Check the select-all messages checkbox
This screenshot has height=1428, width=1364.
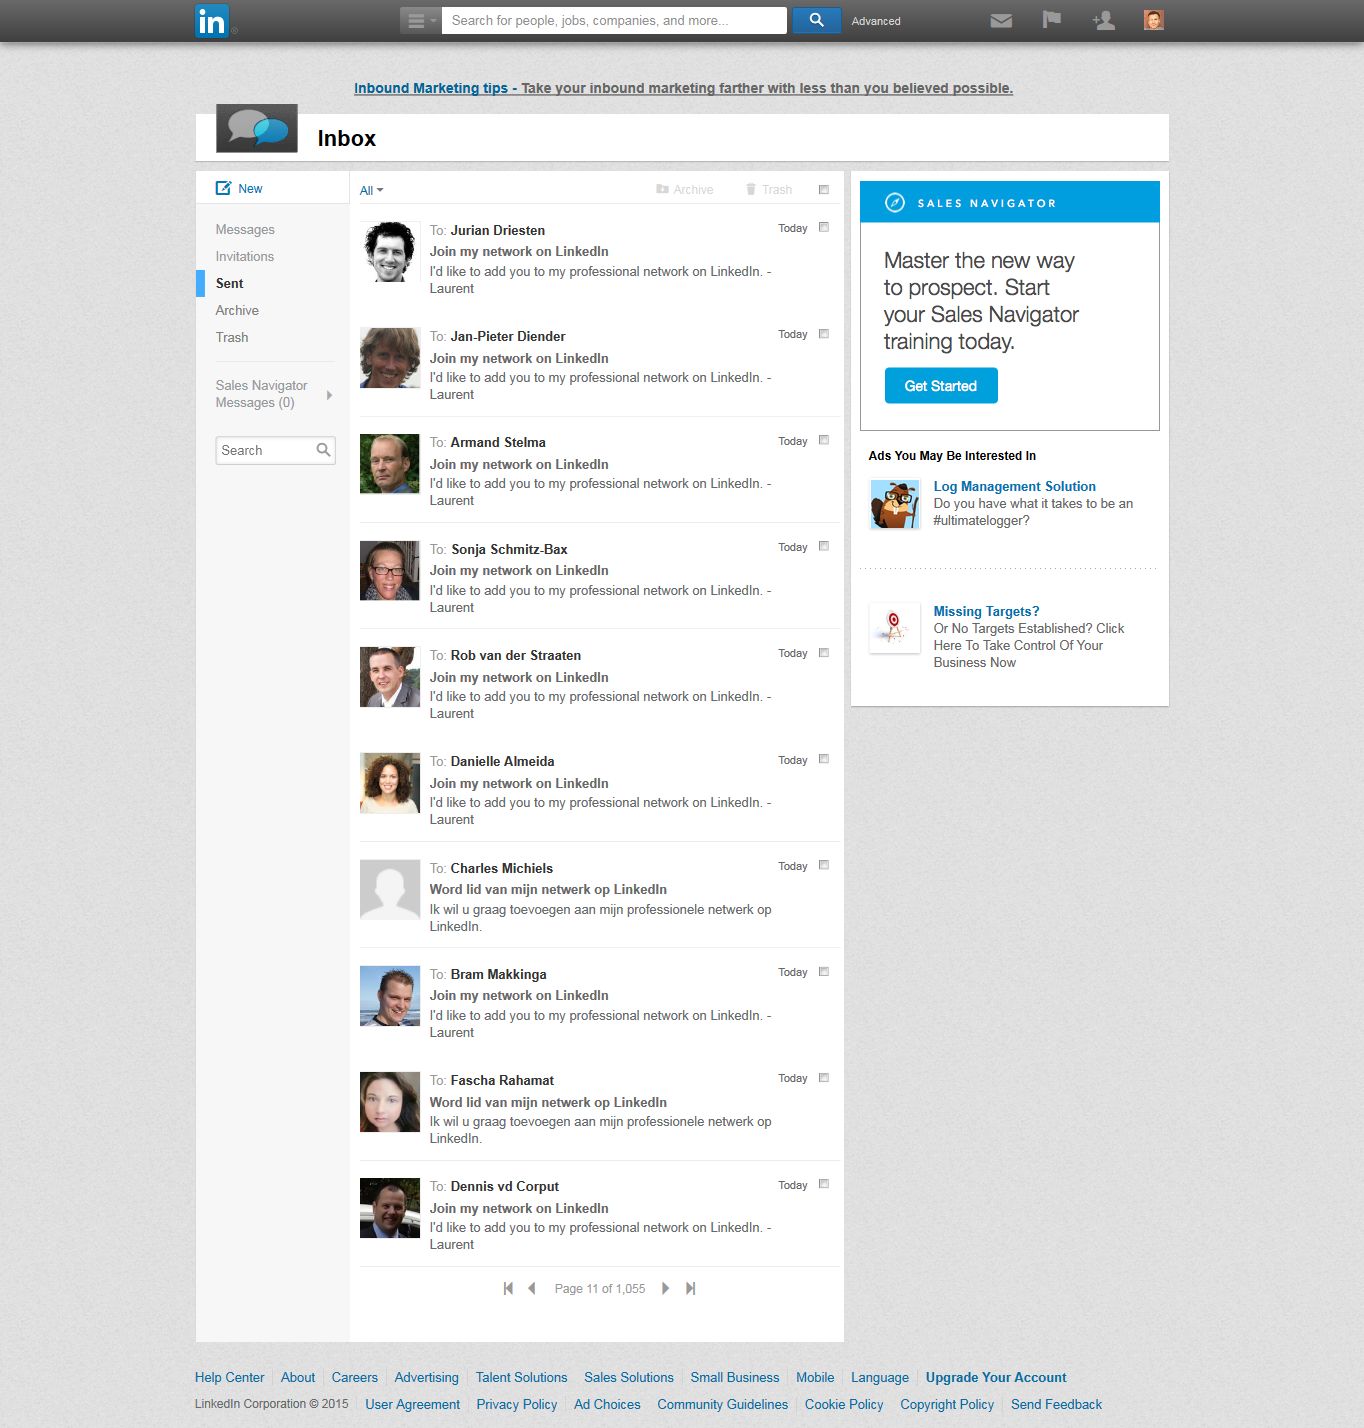(x=824, y=190)
